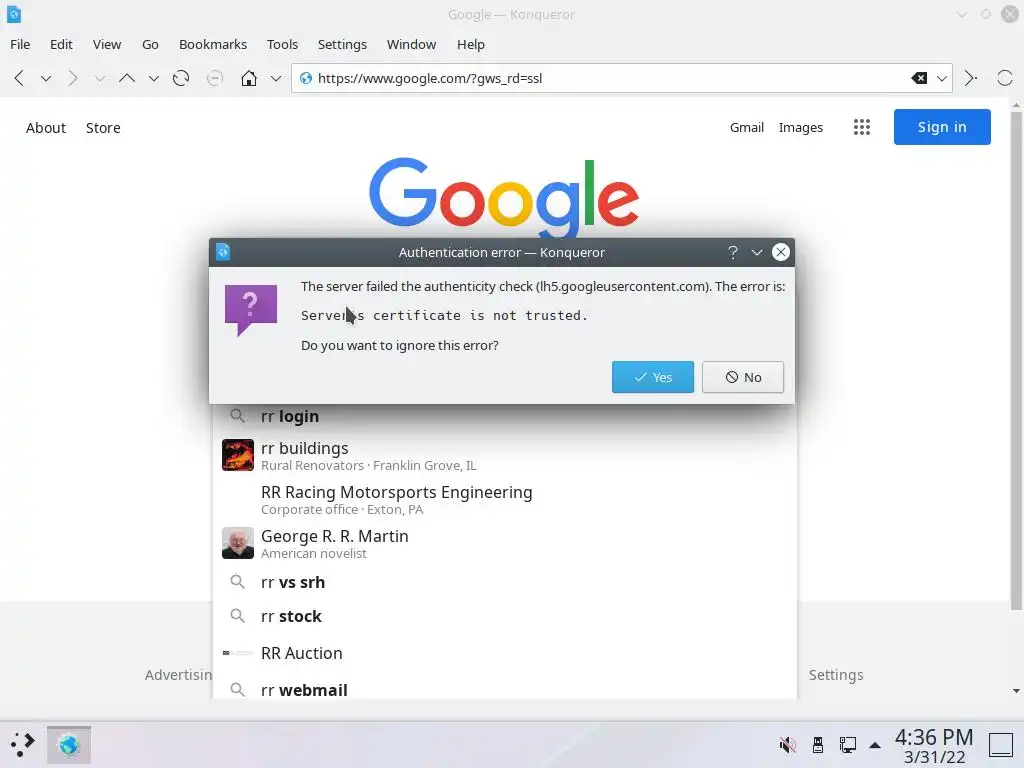
Task: Click the Konqueror window title bar icon
Action: coord(14,14)
